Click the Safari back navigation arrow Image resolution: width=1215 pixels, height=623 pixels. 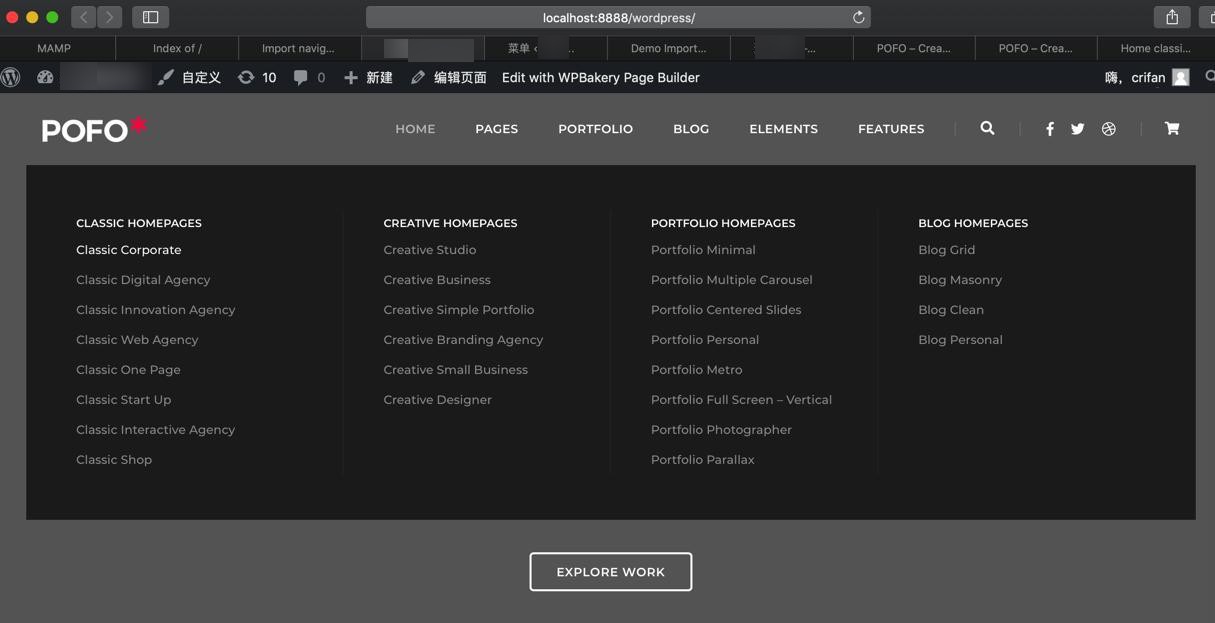pyautogui.click(x=84, y=17)
